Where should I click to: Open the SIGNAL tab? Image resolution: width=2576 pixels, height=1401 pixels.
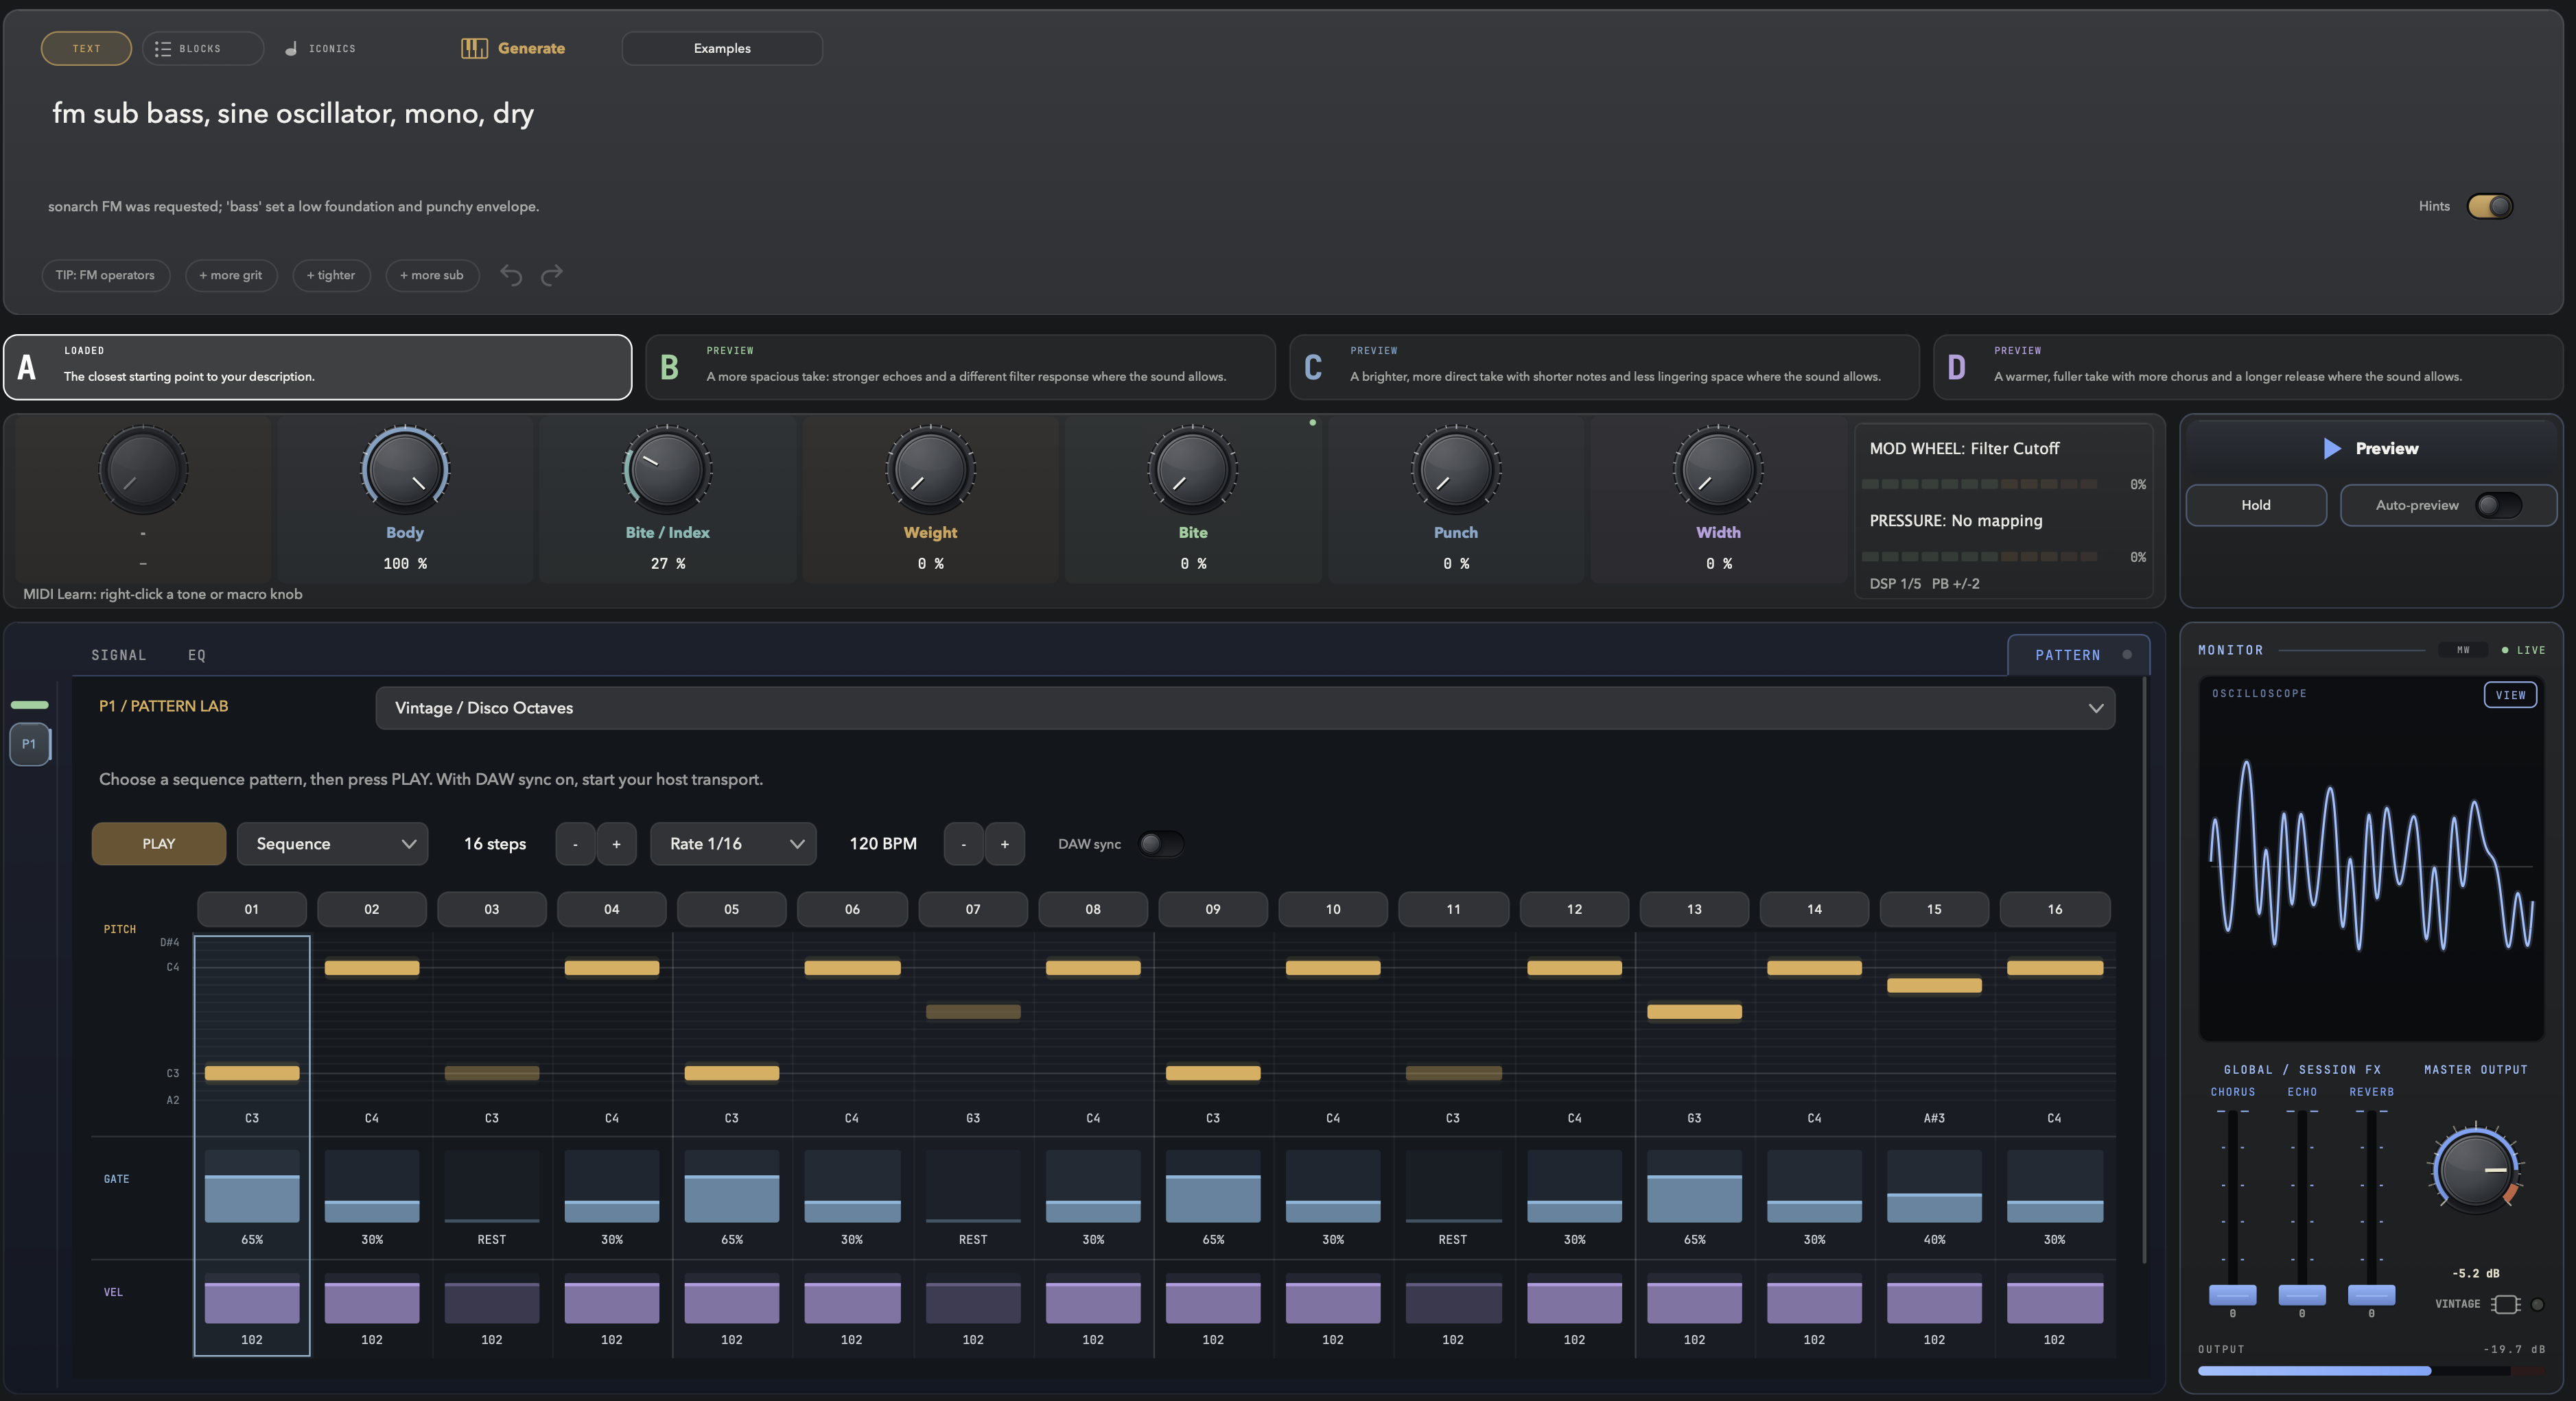pos(118,655)
